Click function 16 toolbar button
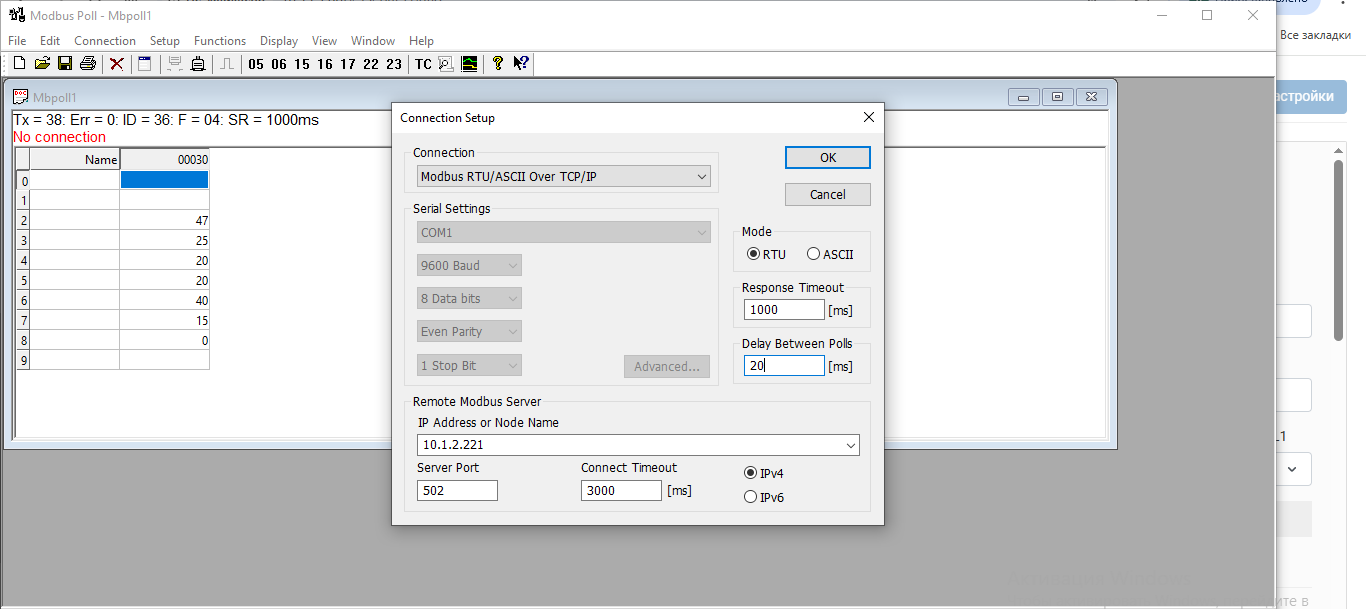1366x609 pixels. [325, 64]
